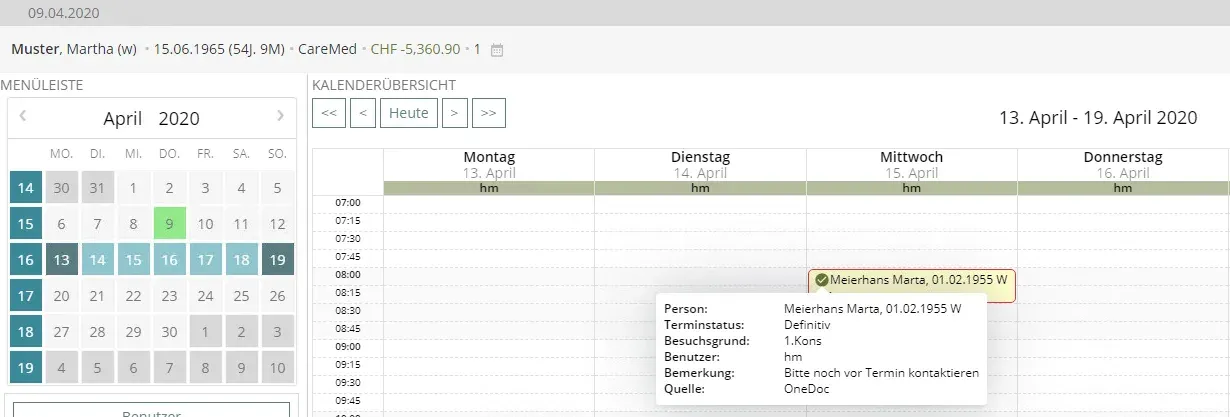Pick April 12 in mini calendar

pos(278,224)
